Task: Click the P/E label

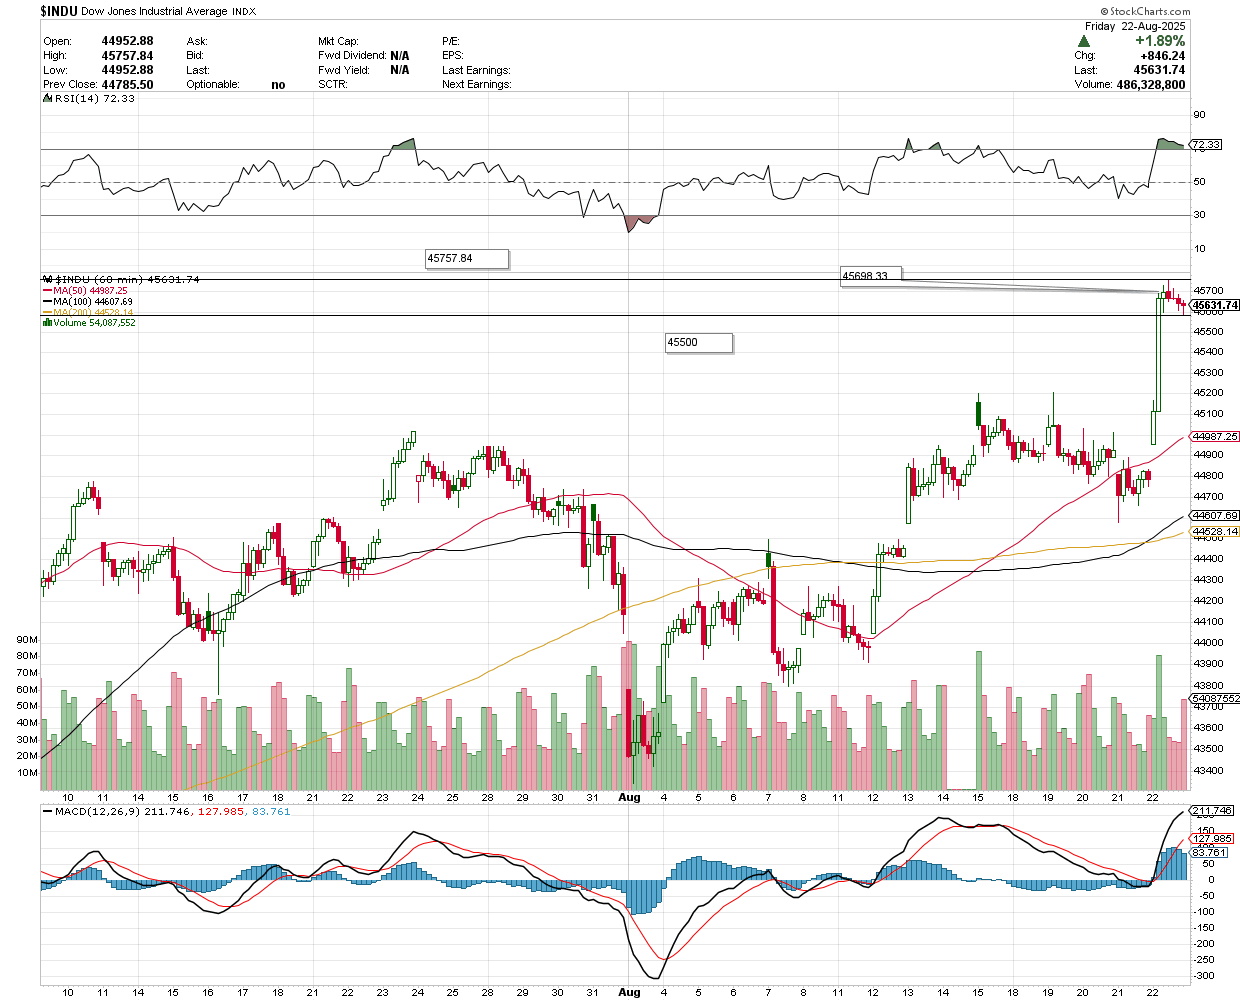Action: tap(450, 42)
